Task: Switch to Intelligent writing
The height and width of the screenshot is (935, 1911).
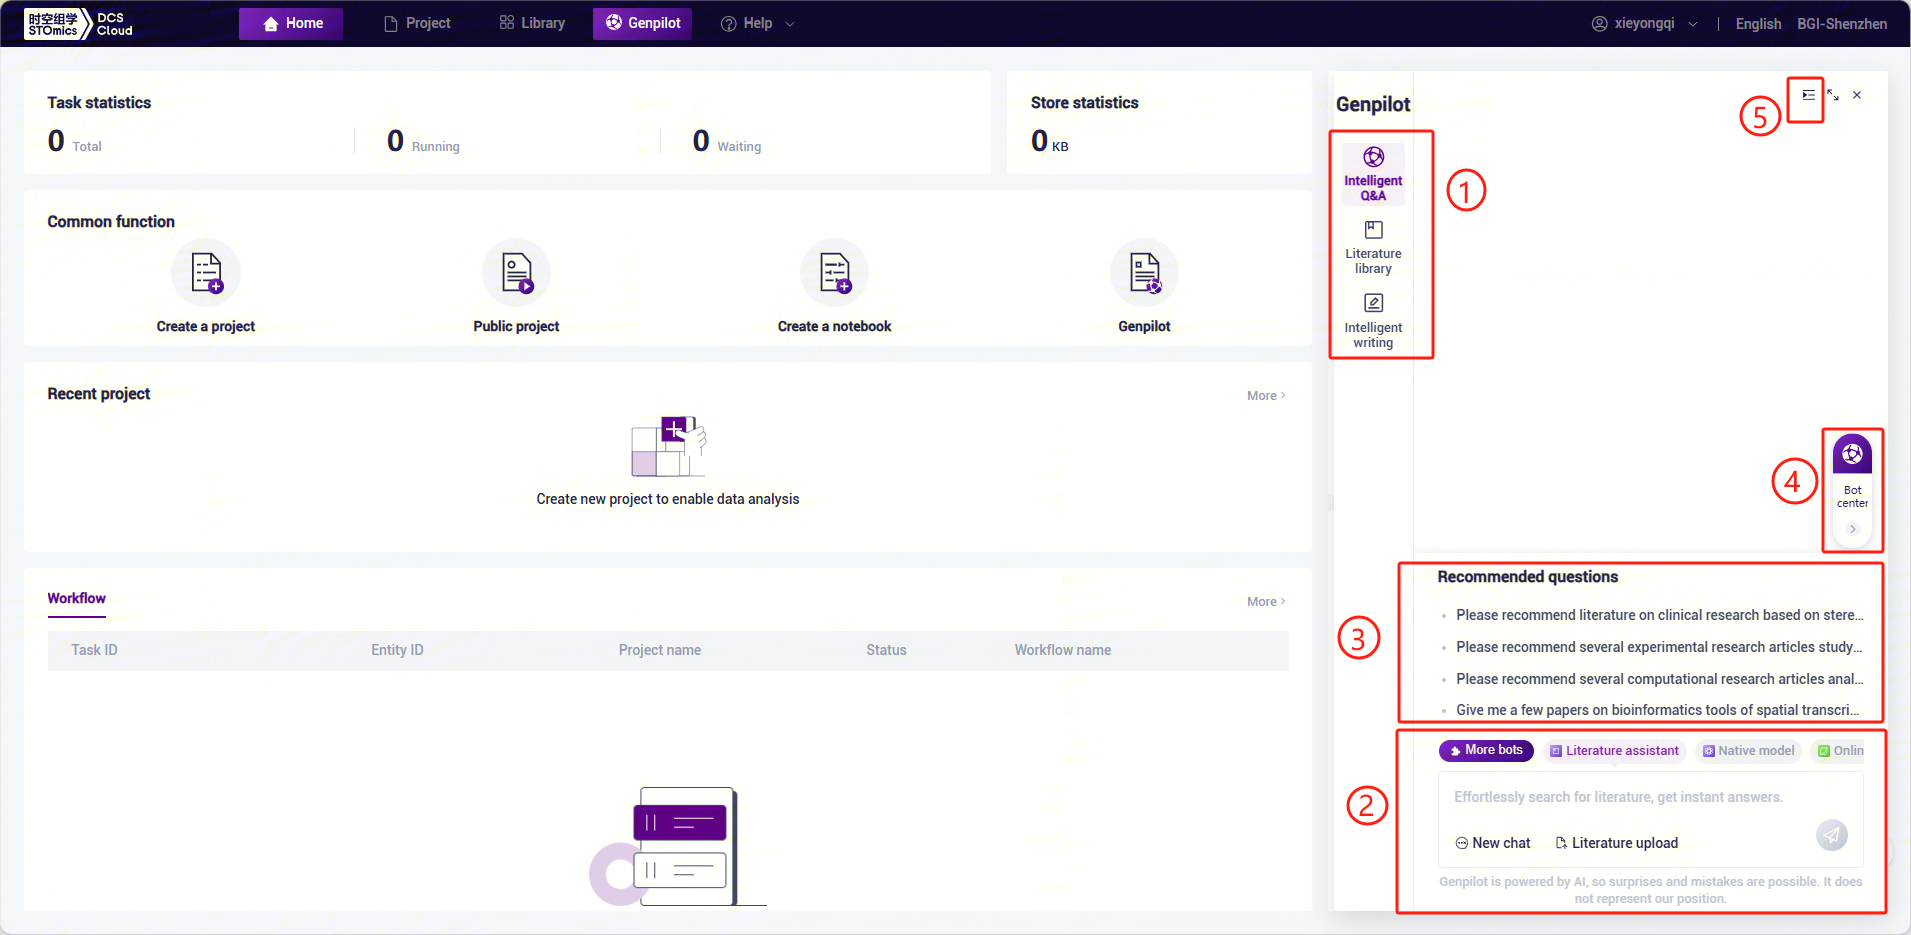Action: [x=1373, y=320]
